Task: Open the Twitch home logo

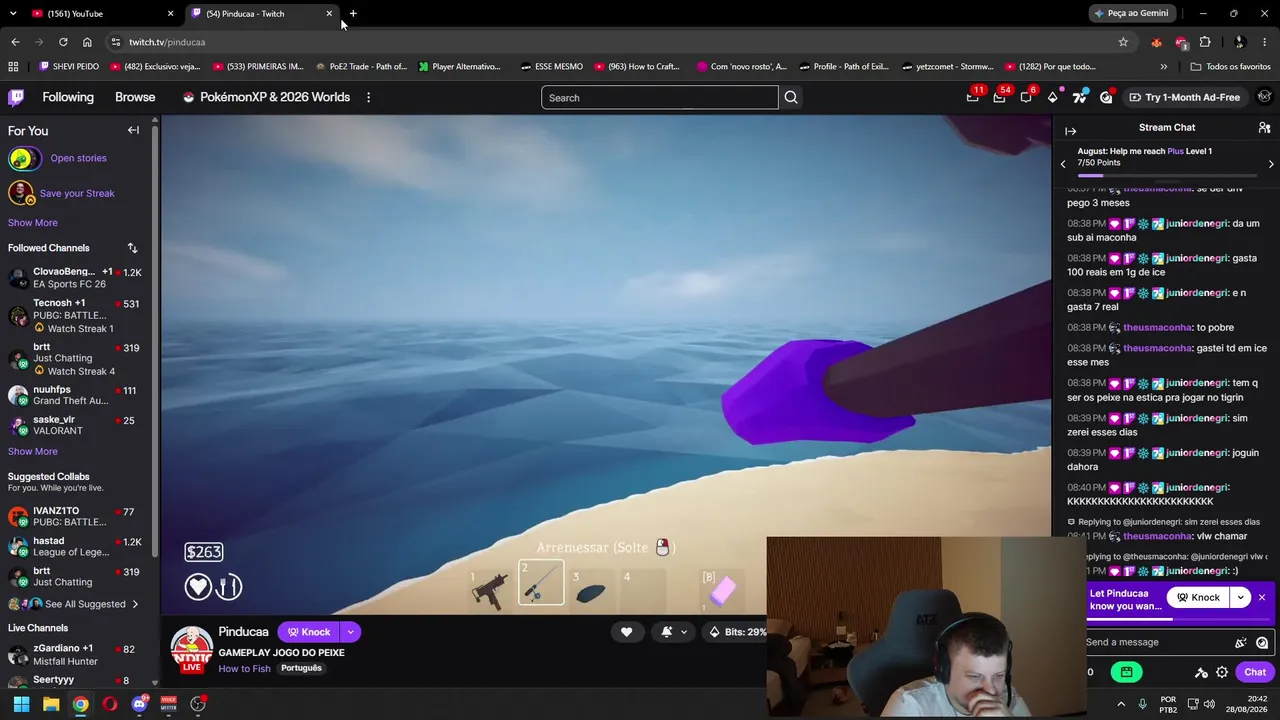Action: click(16, 97)
